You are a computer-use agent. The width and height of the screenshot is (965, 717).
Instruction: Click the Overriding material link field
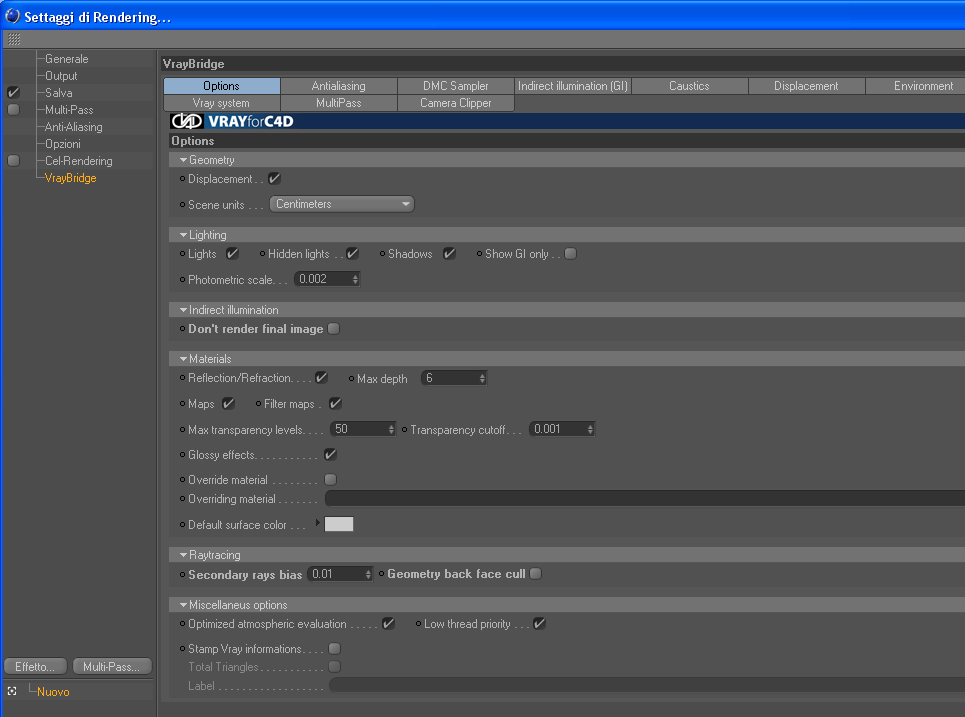pyautogui.click(x=644, y=499)
